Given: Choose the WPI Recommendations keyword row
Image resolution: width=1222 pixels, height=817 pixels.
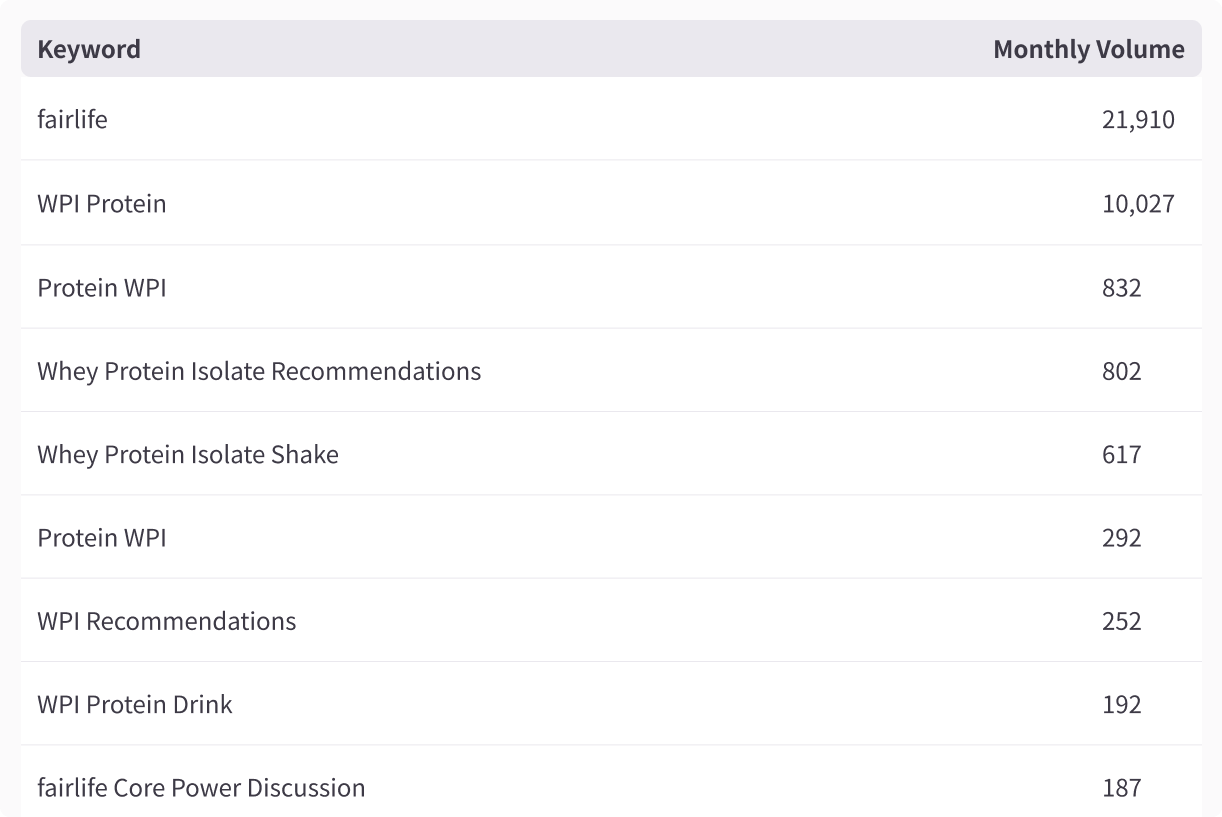Looking at the screenshot, I should (x=611, y=620).
